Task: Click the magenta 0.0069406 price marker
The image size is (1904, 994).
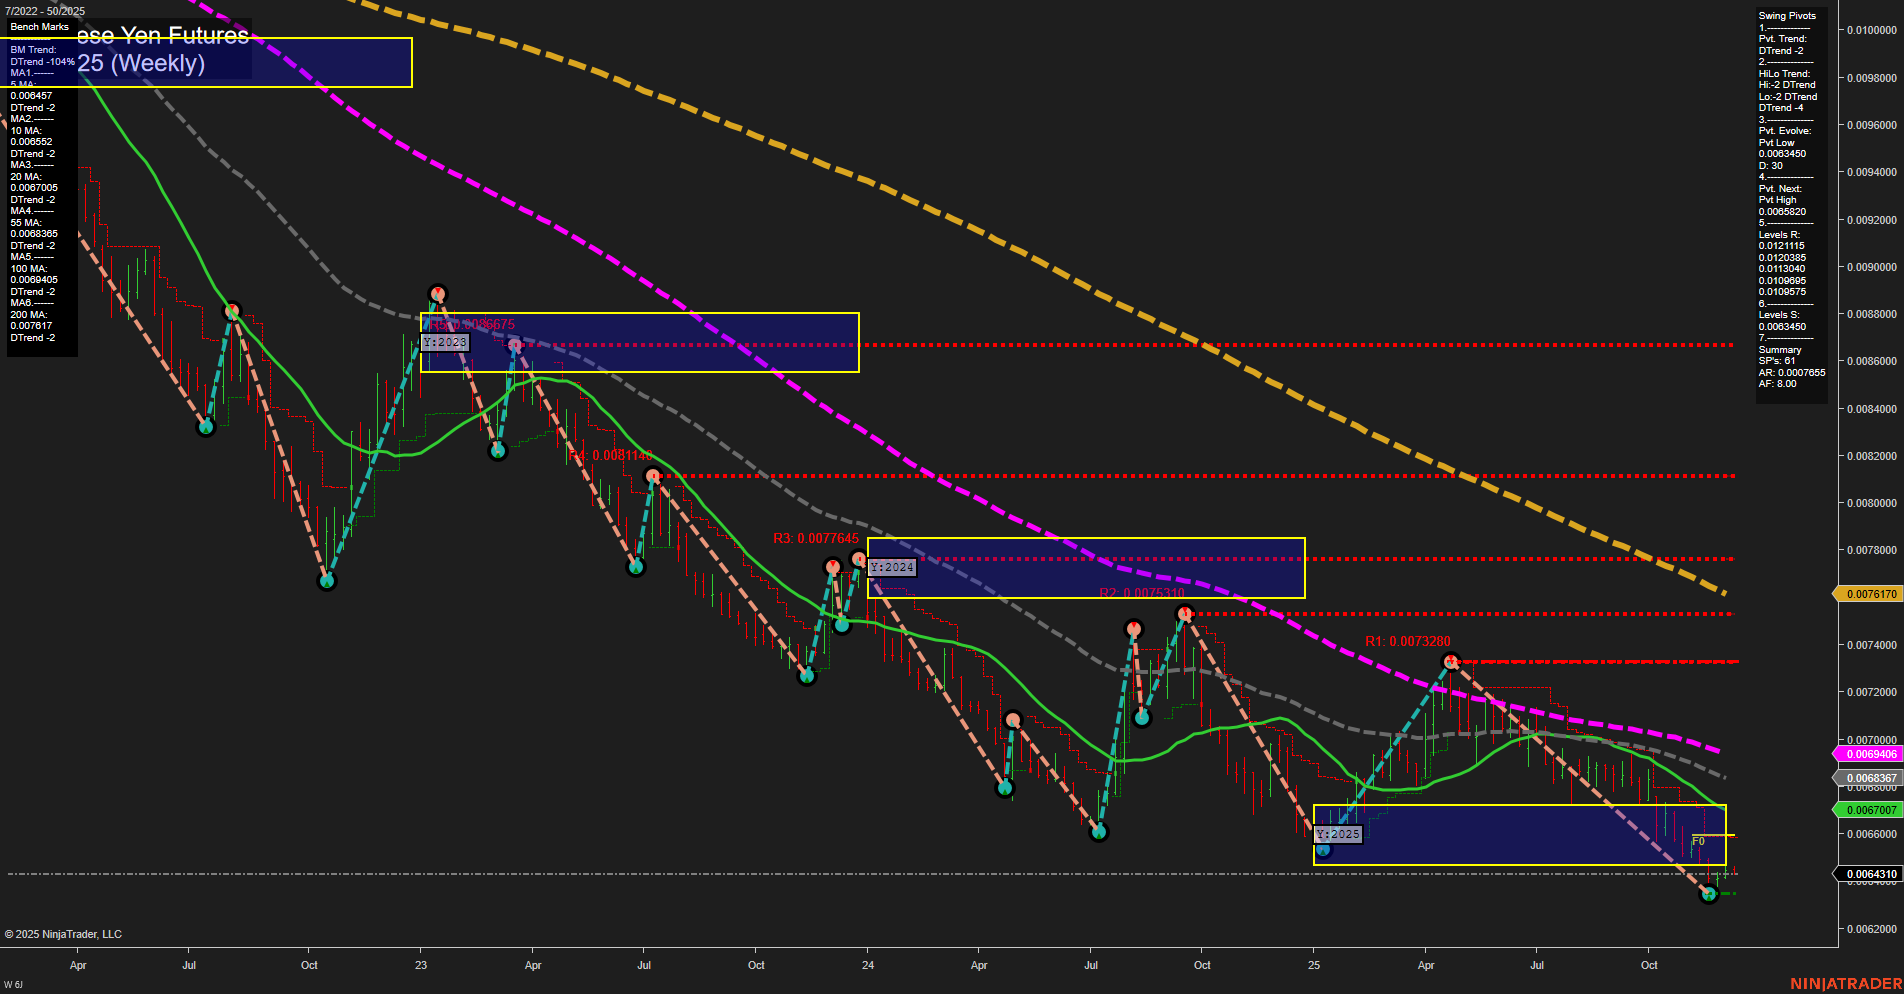Action: 1873,752
